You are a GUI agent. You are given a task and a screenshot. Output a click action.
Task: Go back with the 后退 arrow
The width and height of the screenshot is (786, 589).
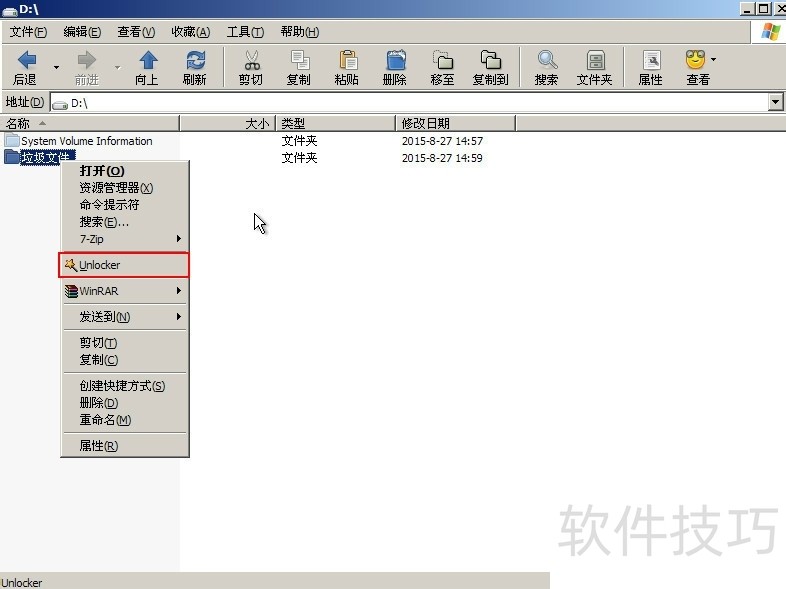[26, 68]
